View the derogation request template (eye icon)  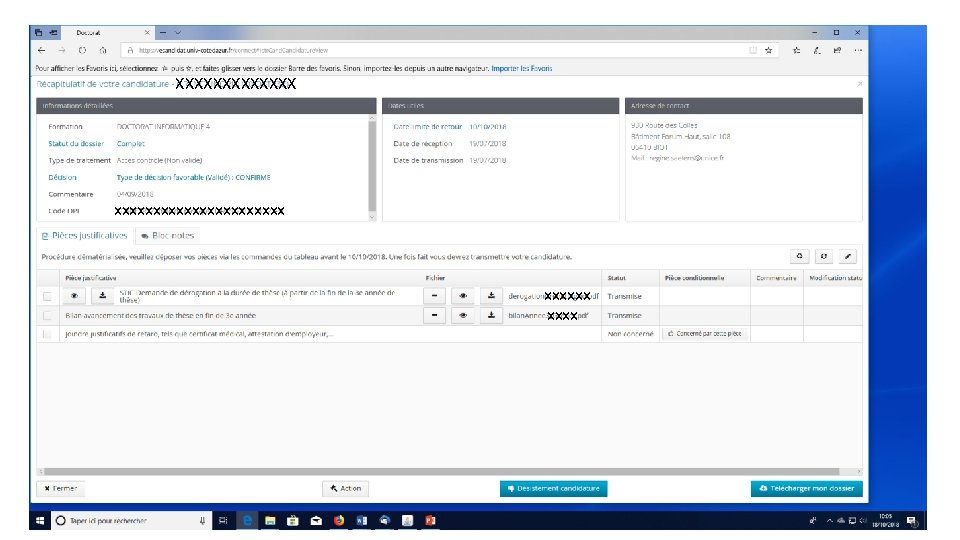(74, 296)
